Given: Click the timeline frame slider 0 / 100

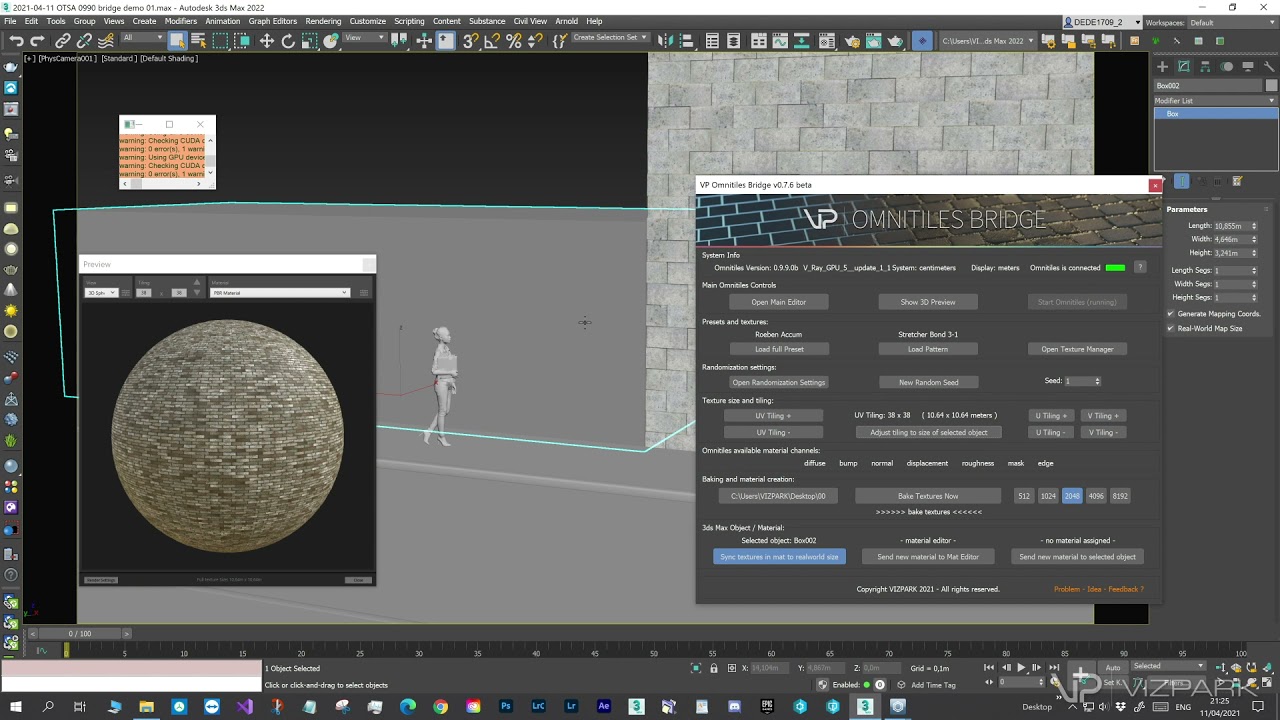Looking at the screenshot, I should [x=79, y=633].
